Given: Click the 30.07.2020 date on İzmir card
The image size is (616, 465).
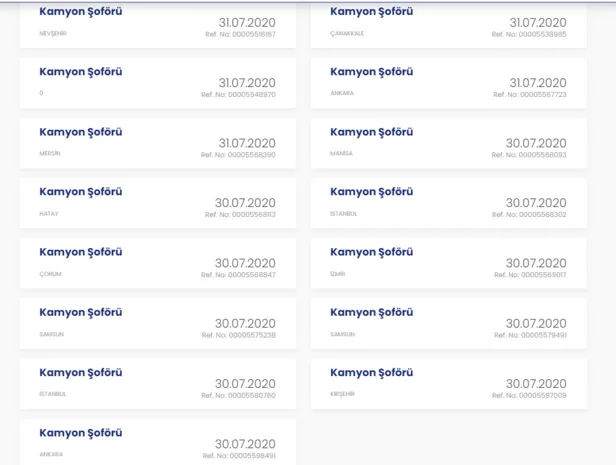Looking at the screenshot, I should tap(536, 263).
